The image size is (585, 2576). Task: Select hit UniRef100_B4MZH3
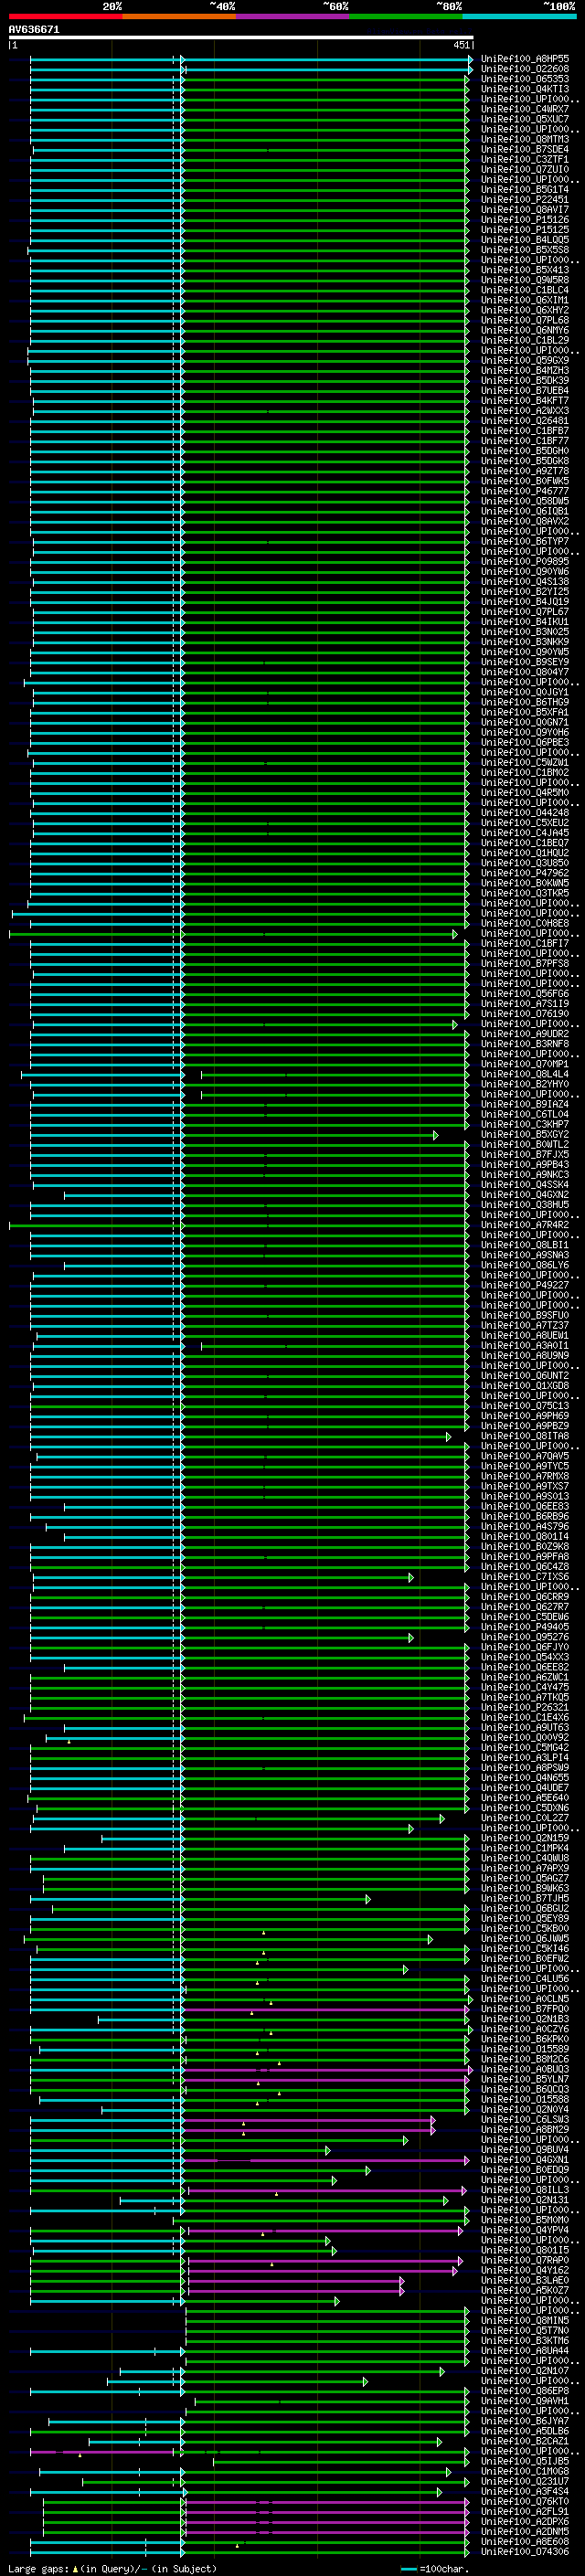tap(525, 370)
